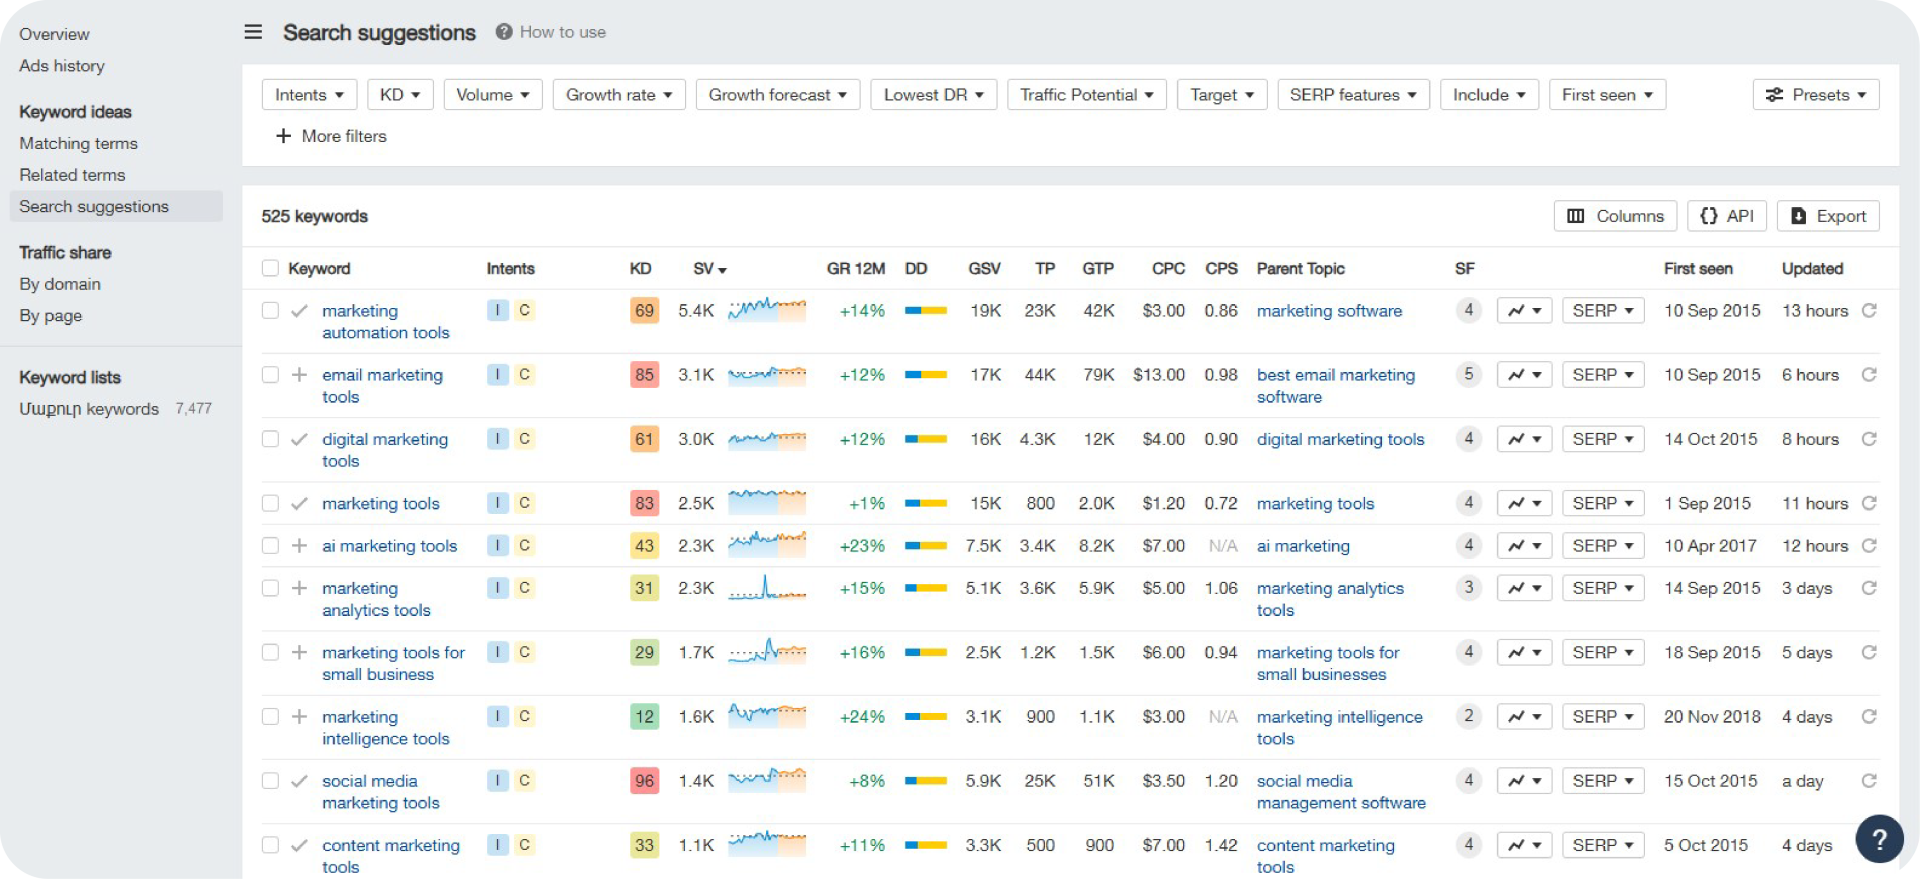Open the SERP features filter dropdown
Viewport: 1920px width, 879px height.
[1353, 95]
